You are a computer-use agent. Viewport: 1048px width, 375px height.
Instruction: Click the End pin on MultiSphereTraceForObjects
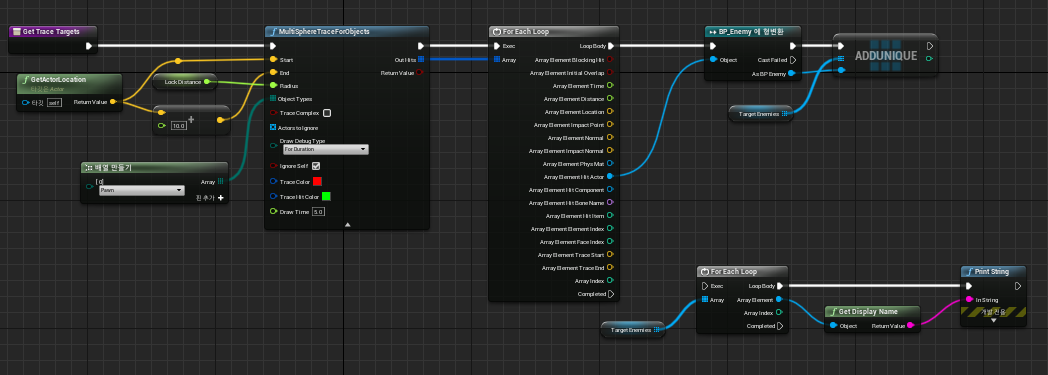tap(273, 72)
